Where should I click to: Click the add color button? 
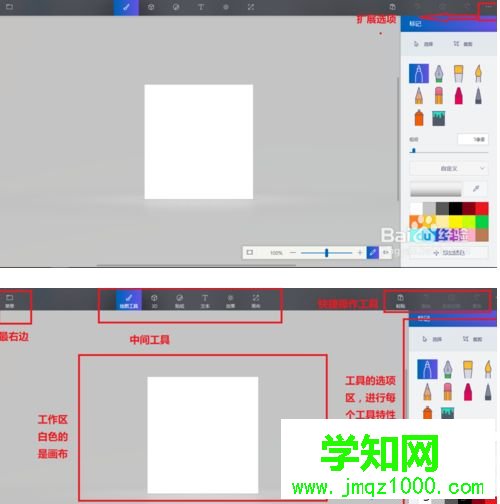pyautogui.click(x=449, y=253)
